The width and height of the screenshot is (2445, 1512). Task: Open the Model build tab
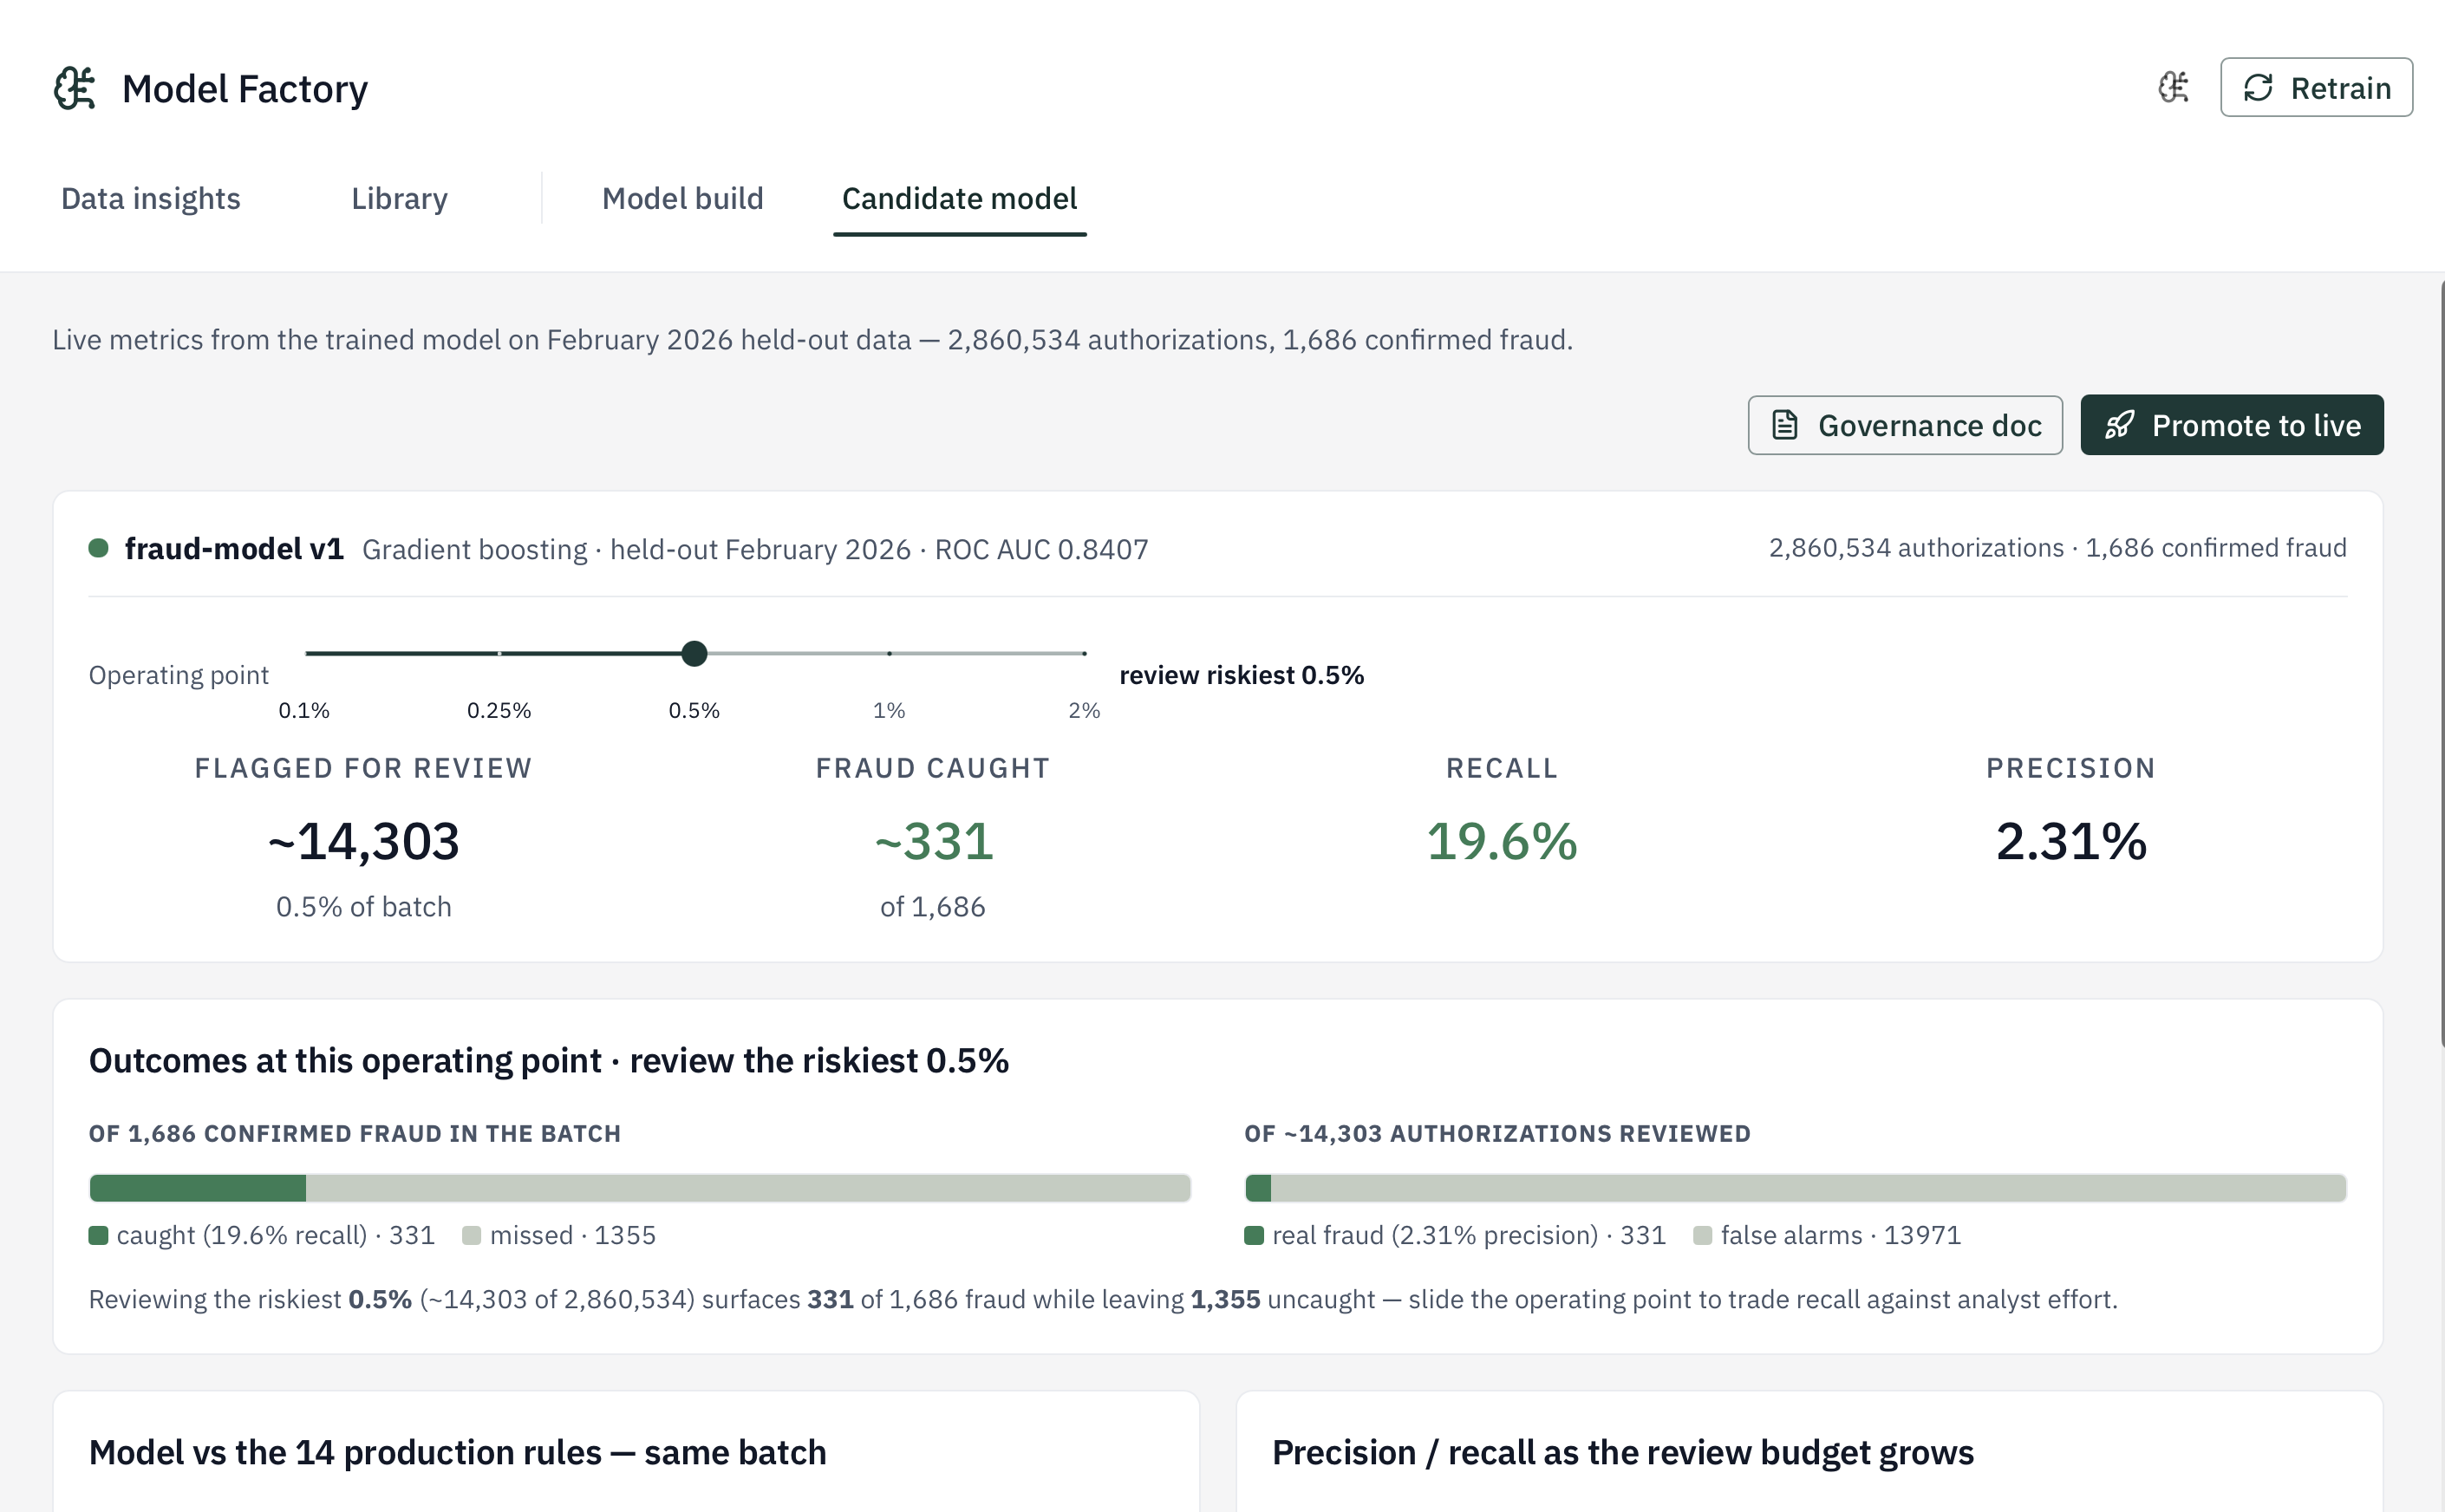[682, 198]
